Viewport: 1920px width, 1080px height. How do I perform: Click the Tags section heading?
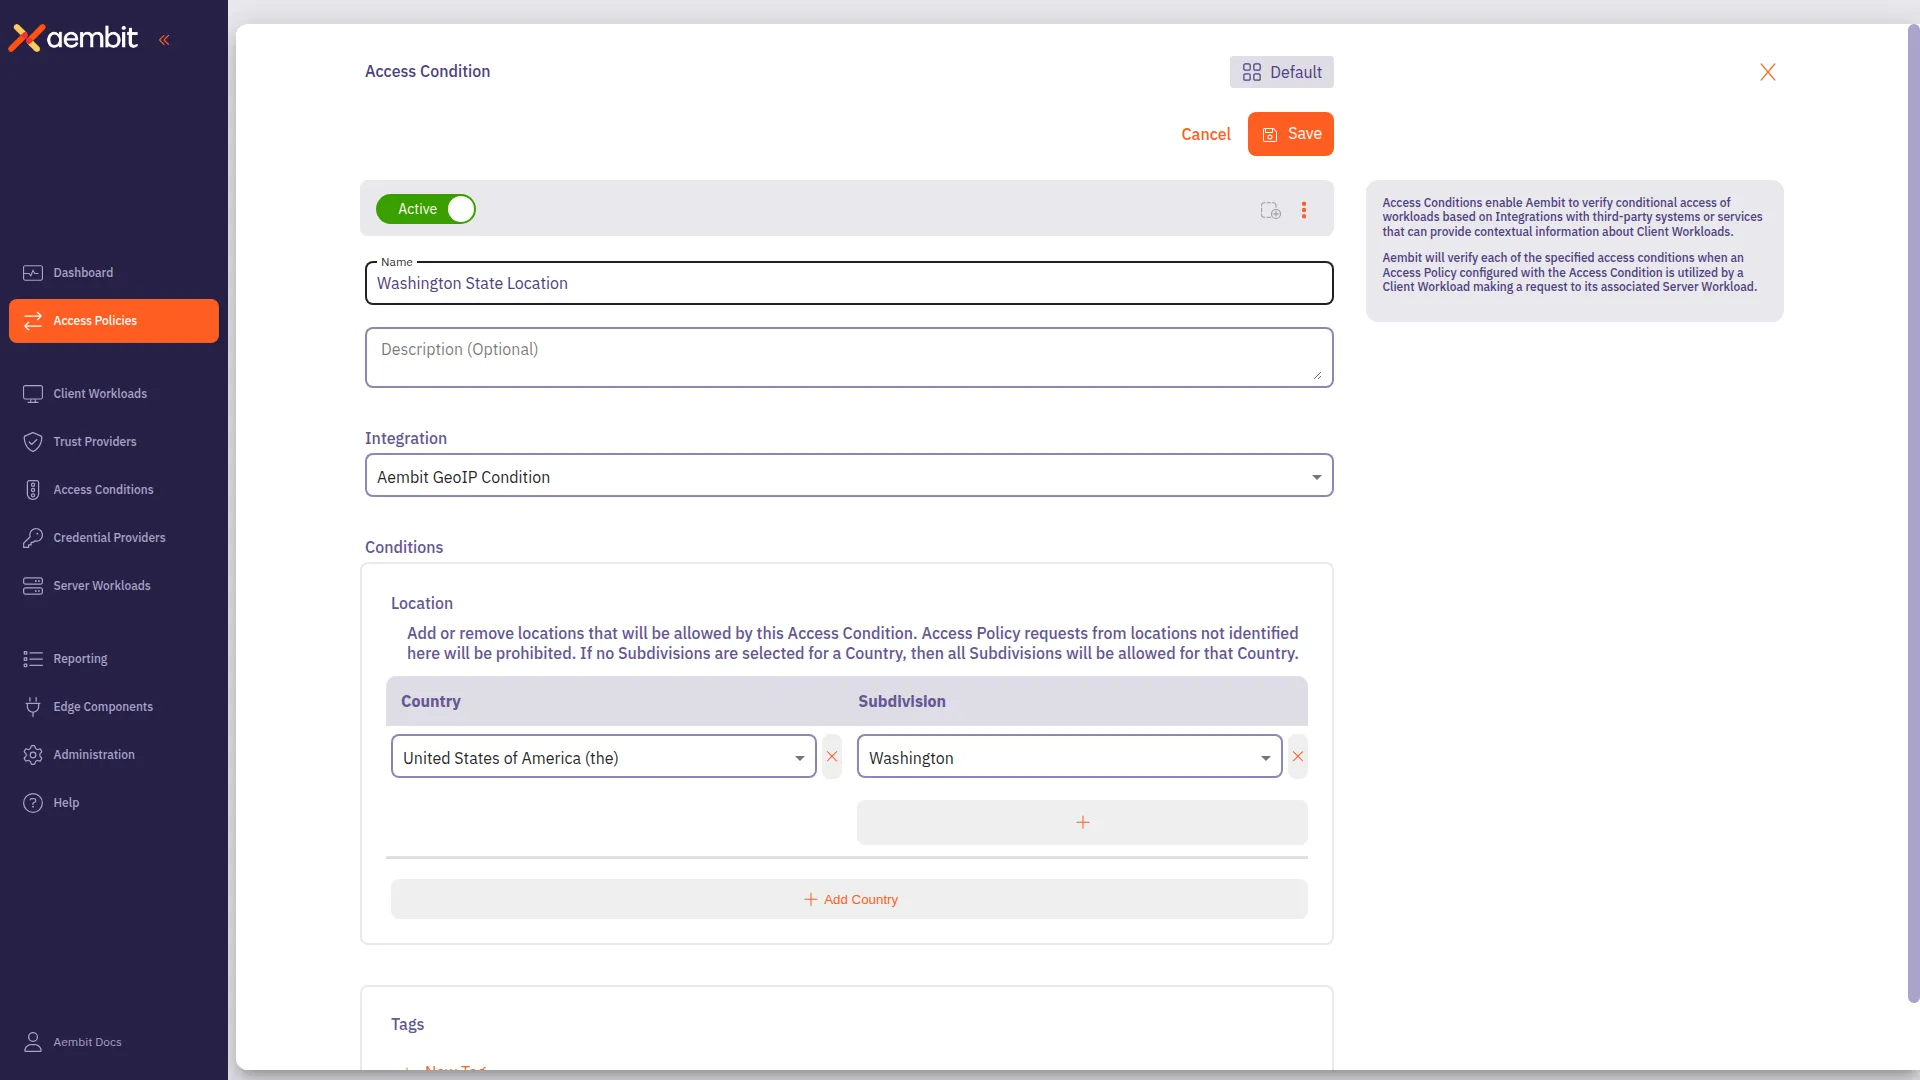pos(407,1024)
